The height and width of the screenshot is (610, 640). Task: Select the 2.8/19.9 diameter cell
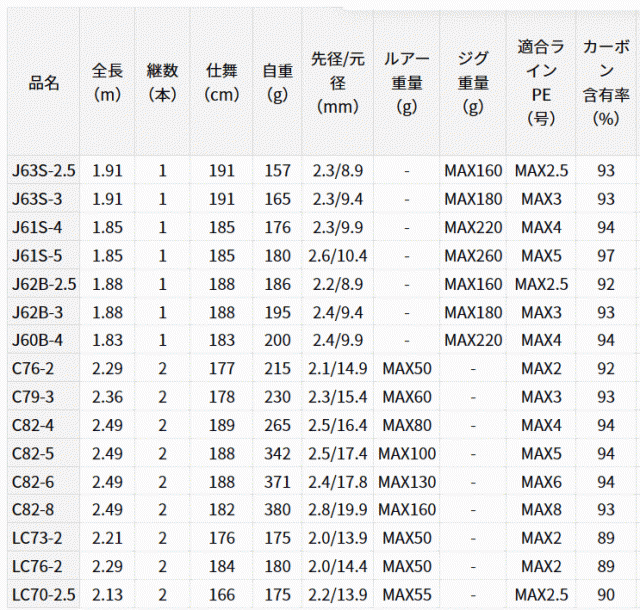coord(338,510)
